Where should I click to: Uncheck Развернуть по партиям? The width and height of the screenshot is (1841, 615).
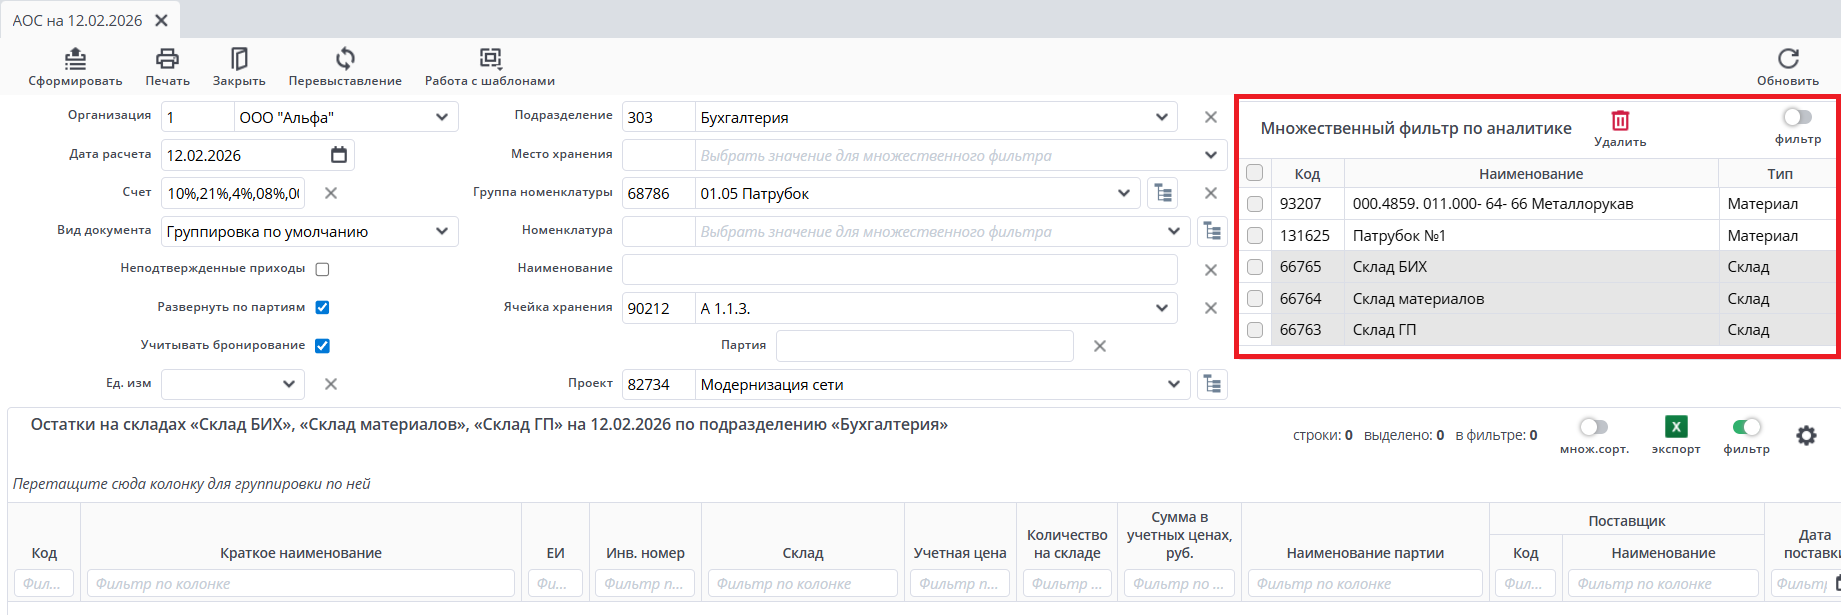[x=322, y=307]
